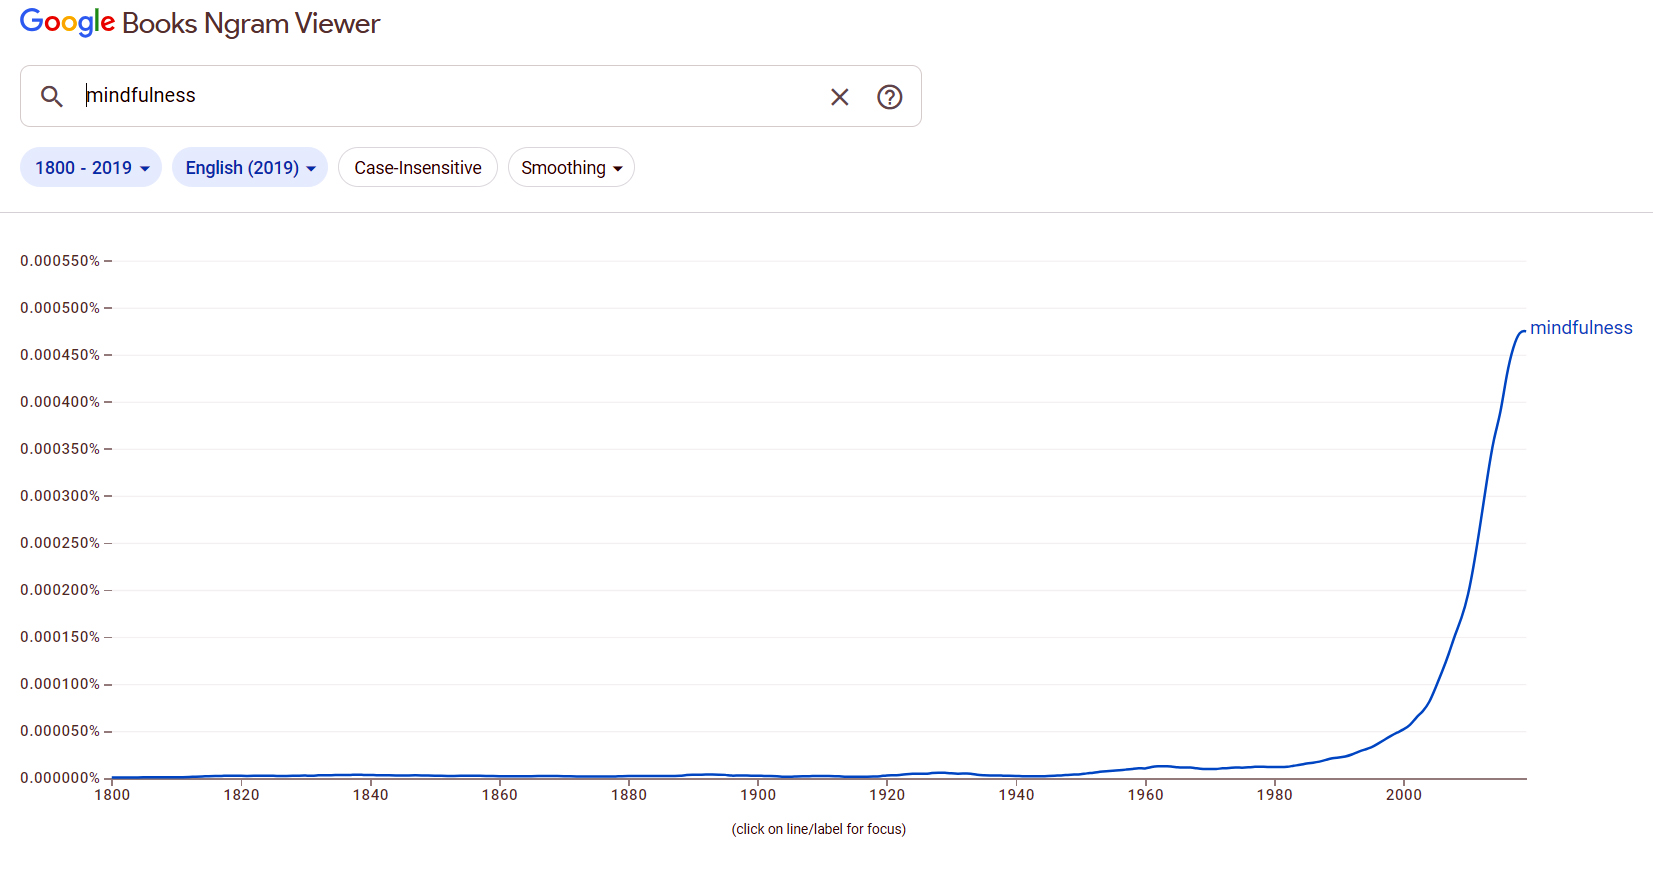Viewport: 1653px width, 875px height.
Task: Toggle the Case-Insensitive option
Action: [x=418, y=168]
